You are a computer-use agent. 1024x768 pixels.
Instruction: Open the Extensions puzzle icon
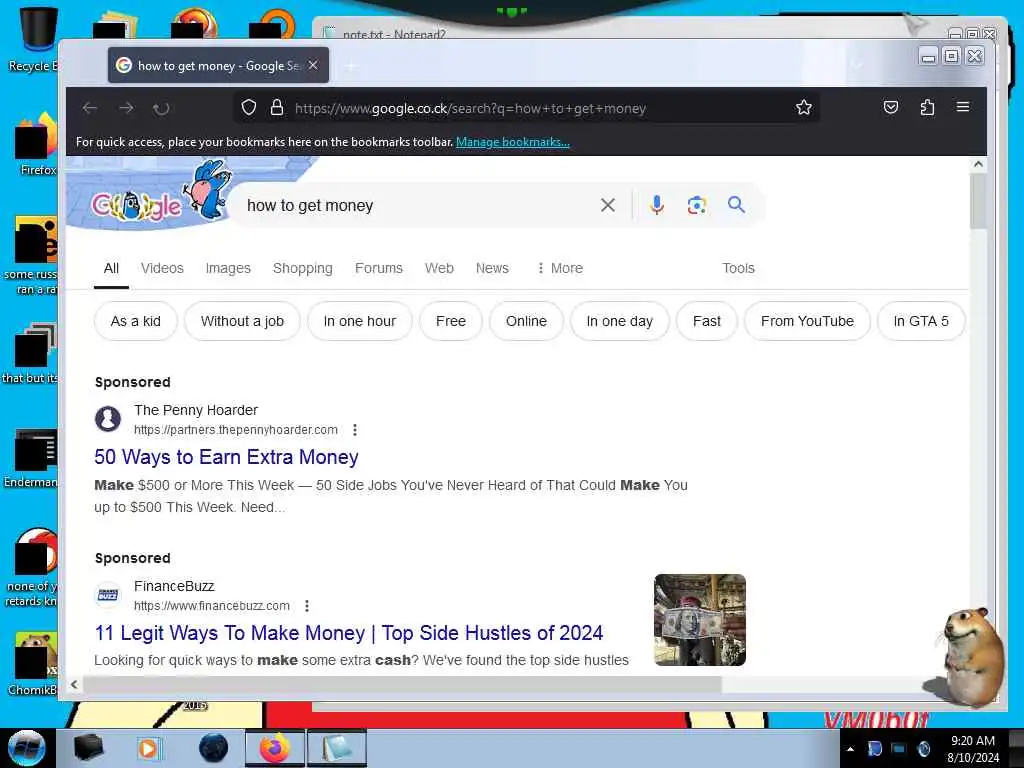tap(927, 107)
